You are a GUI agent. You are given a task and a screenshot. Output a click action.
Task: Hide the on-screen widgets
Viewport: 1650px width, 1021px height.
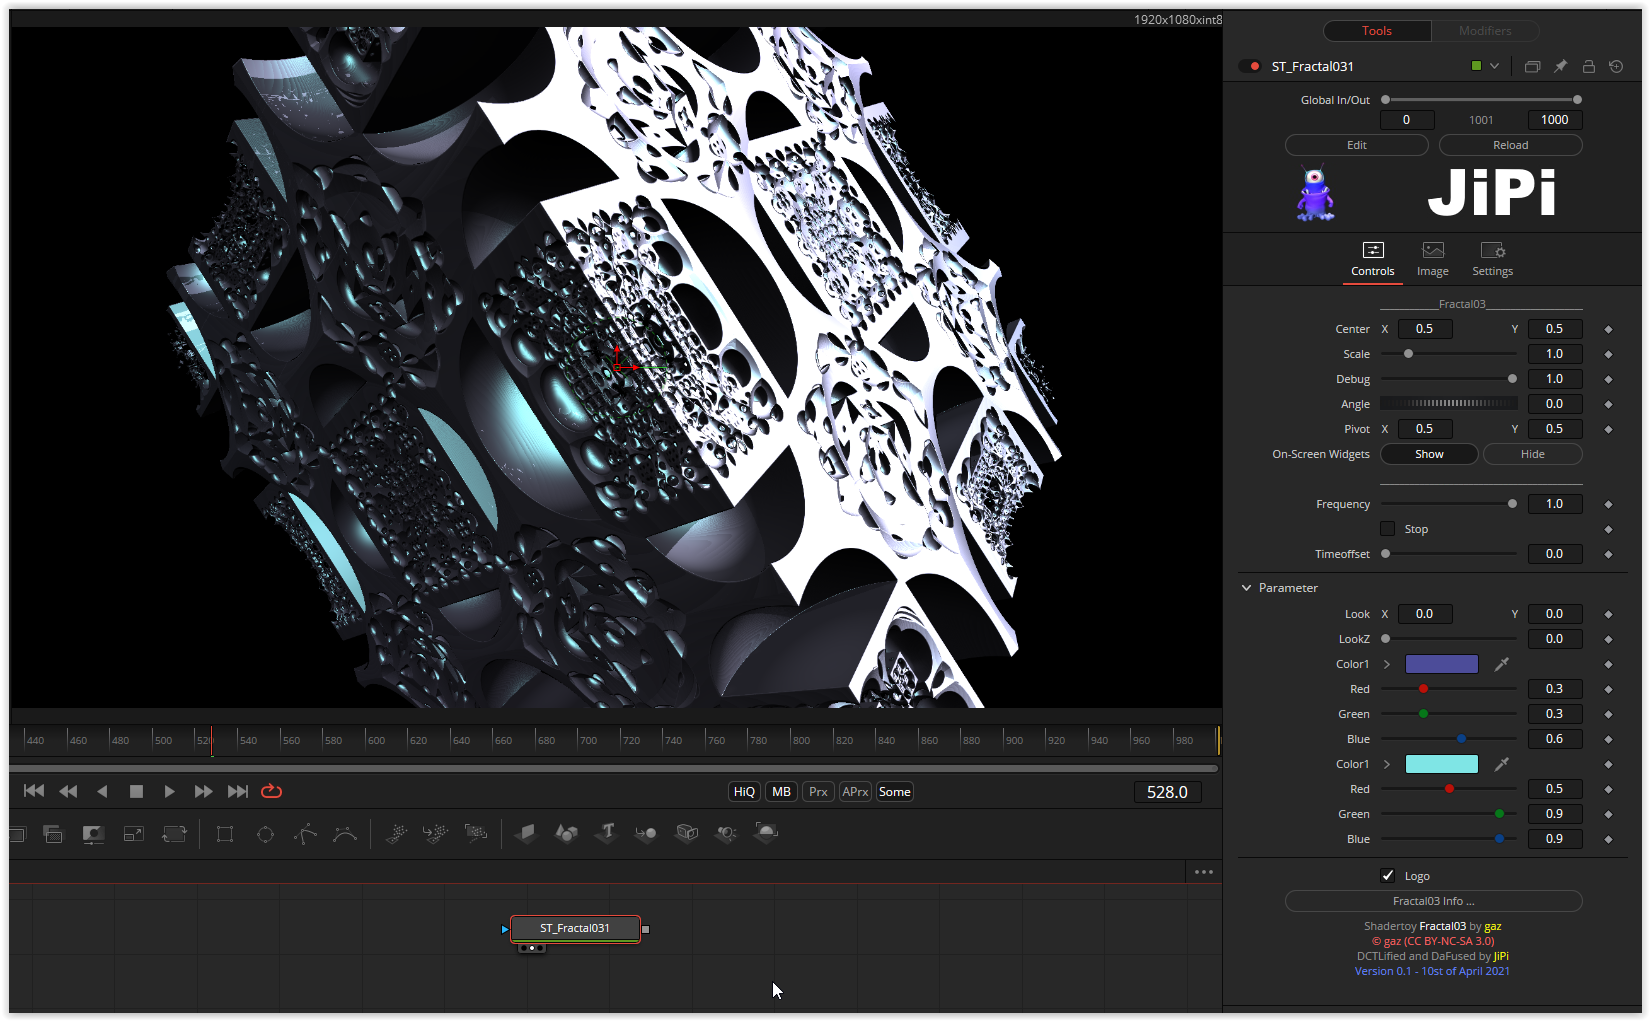tap(1533, 454)
